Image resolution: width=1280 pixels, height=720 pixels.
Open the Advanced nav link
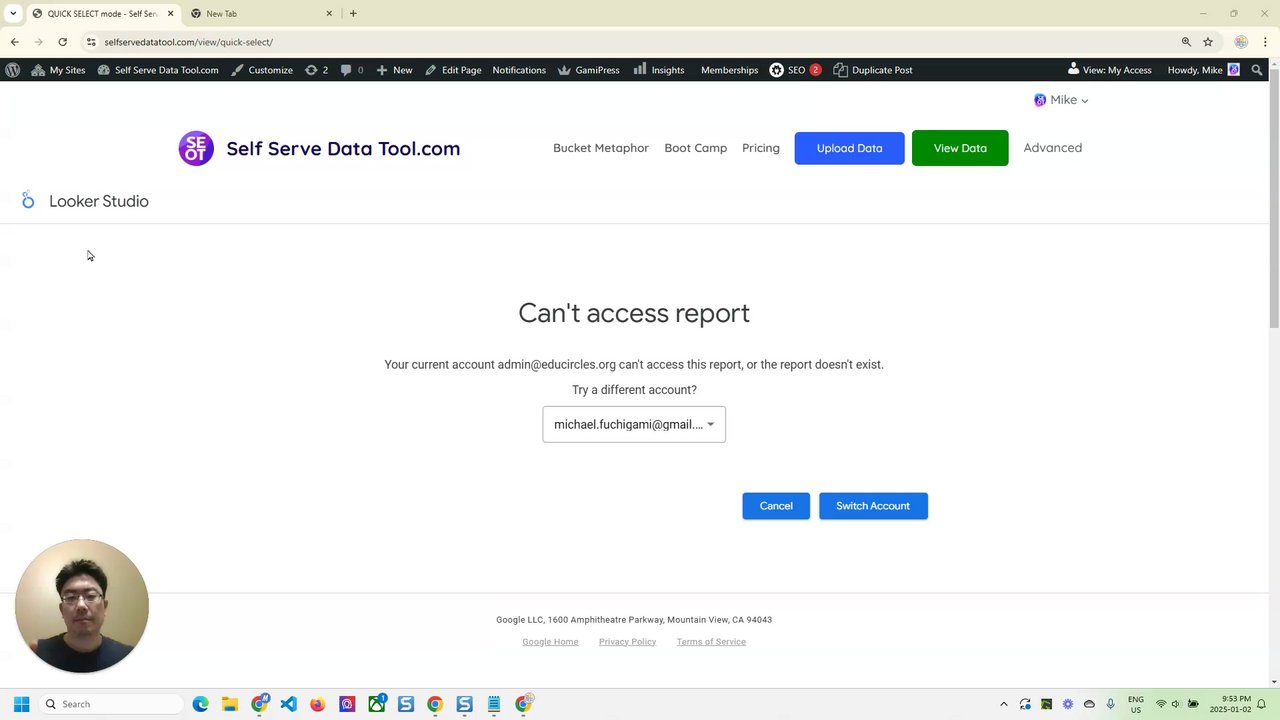coord(1053,148)
